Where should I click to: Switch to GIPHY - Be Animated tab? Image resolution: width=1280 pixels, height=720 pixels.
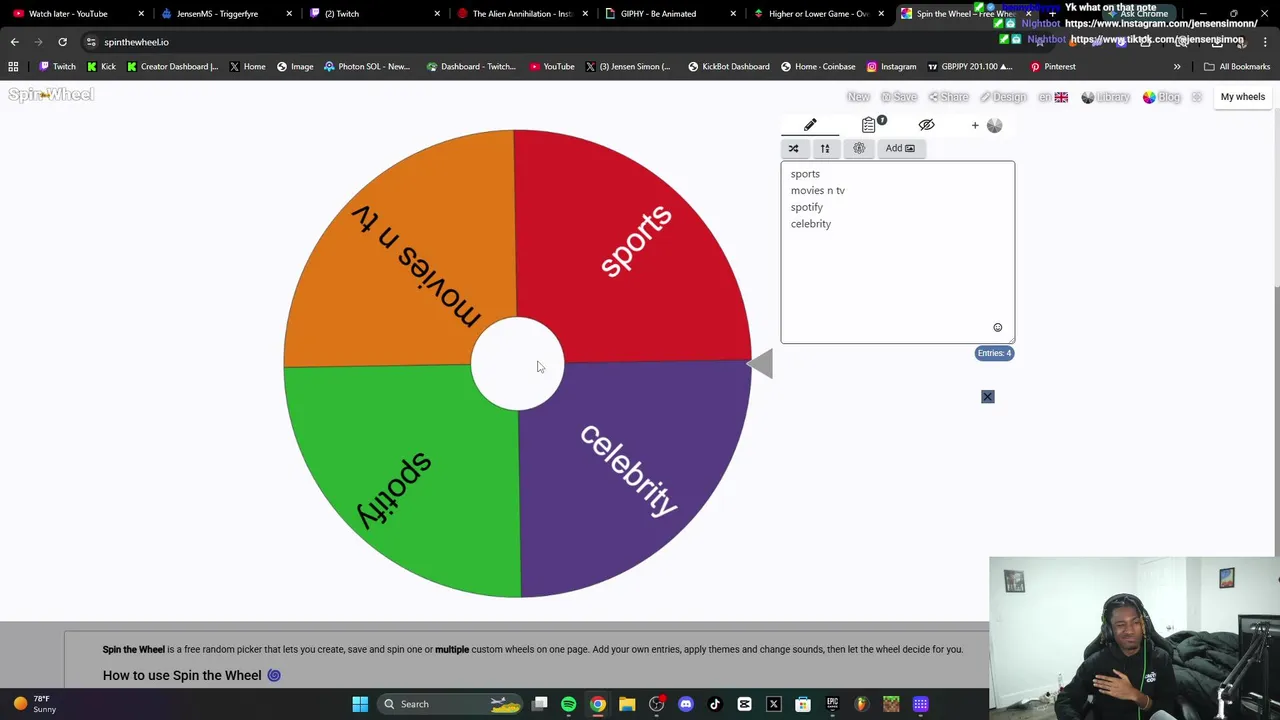coord(669,14)
